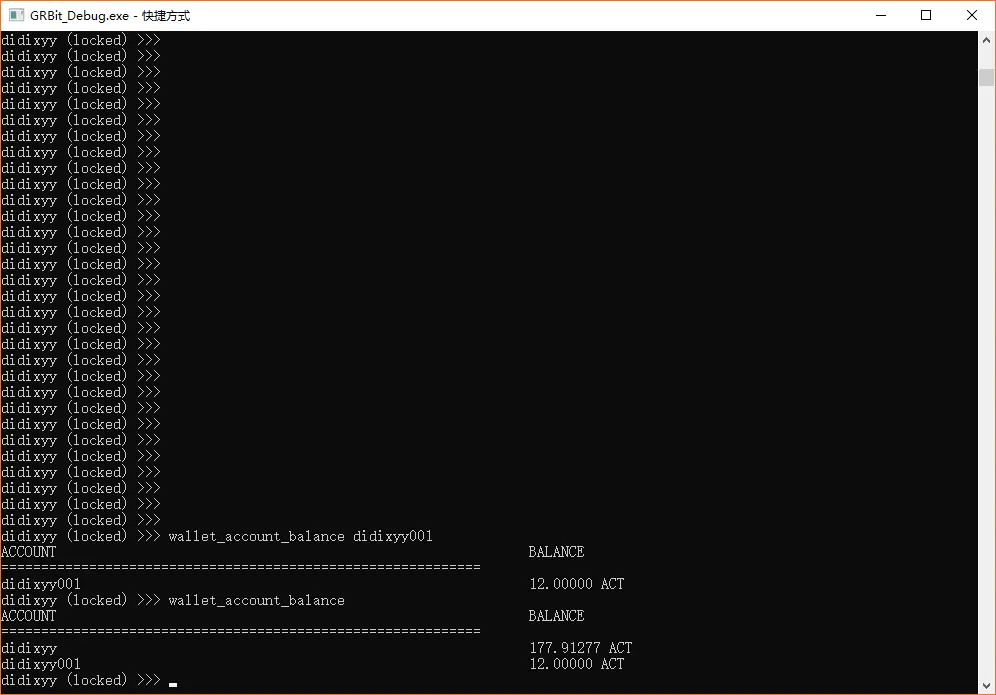Click the second BALANCE column header
The width and height of the screenshot is (996, 695).
tap(556, 616)
